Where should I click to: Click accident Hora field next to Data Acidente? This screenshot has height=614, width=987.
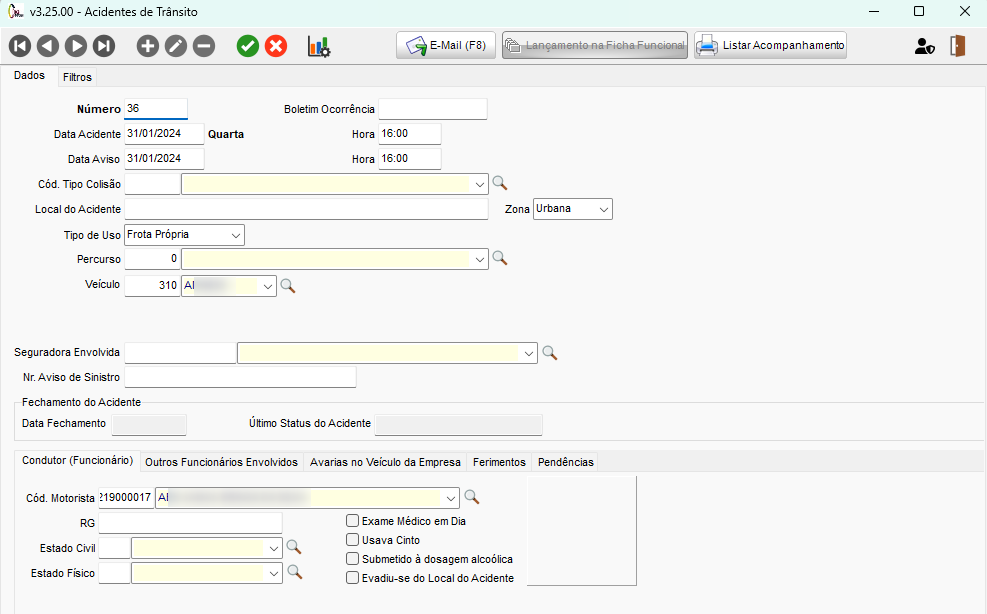pyautogui.click(x=410, y=134)
